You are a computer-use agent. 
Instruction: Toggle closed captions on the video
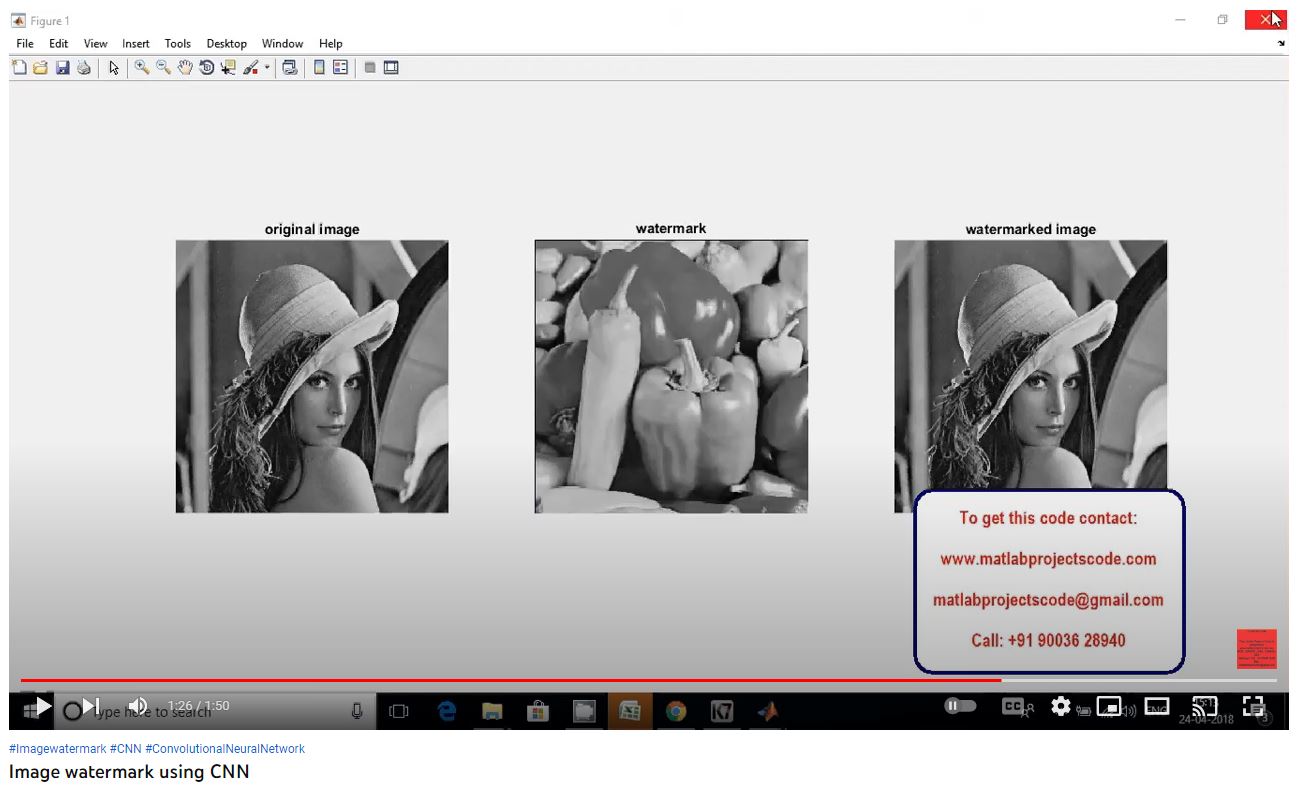point(1013,706)
